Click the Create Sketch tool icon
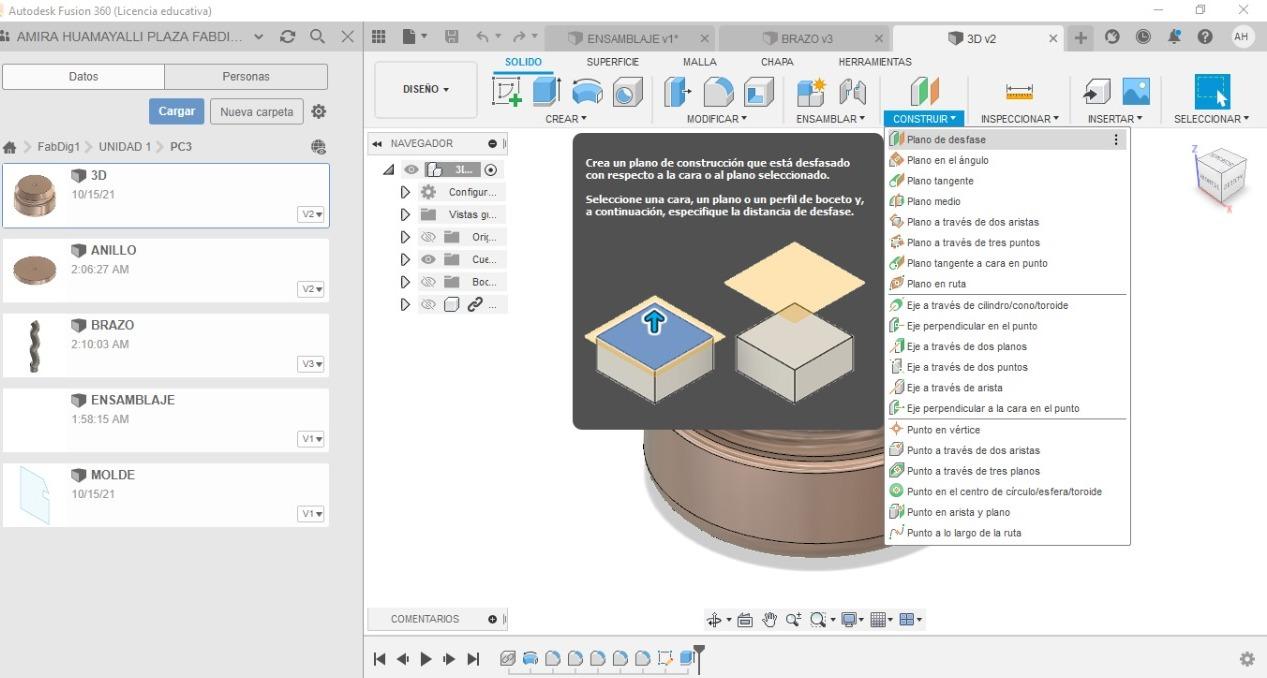This screenshot has height=678, width=1267. pos(508,92)
